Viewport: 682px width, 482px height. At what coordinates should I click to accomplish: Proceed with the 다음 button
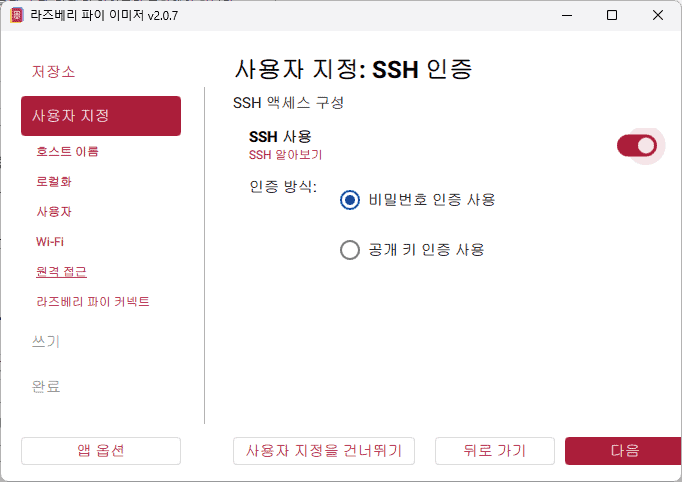point(624,451)
